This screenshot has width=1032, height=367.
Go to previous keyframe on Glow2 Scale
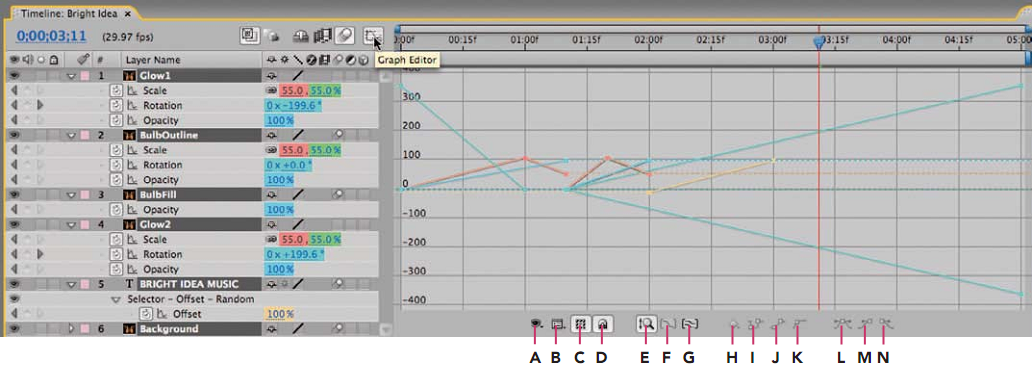point(14,239)
